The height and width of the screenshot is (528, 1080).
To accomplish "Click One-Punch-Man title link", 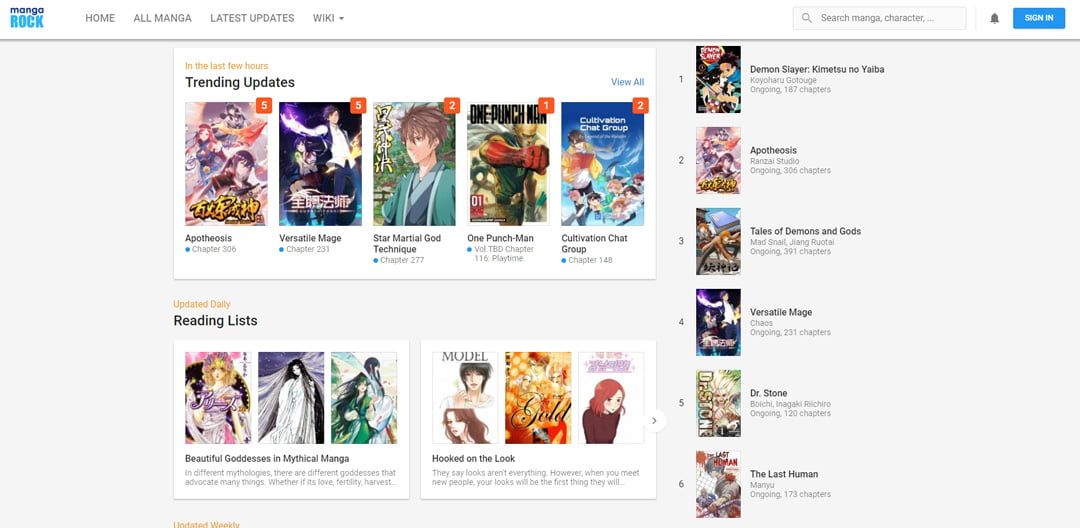I will [x=501, y=238].
